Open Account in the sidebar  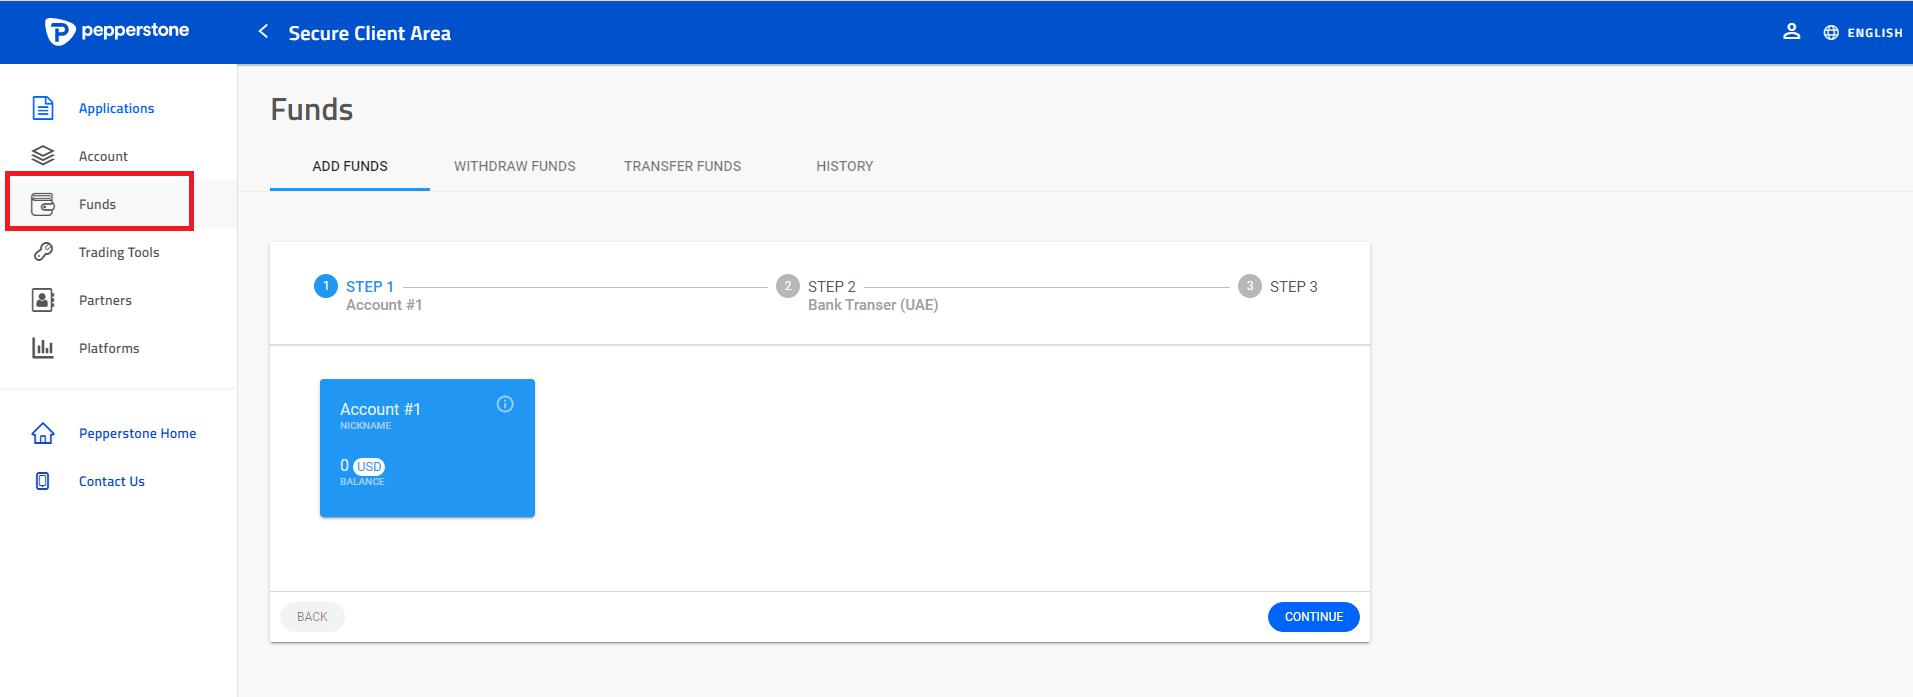tap(103, 156)
